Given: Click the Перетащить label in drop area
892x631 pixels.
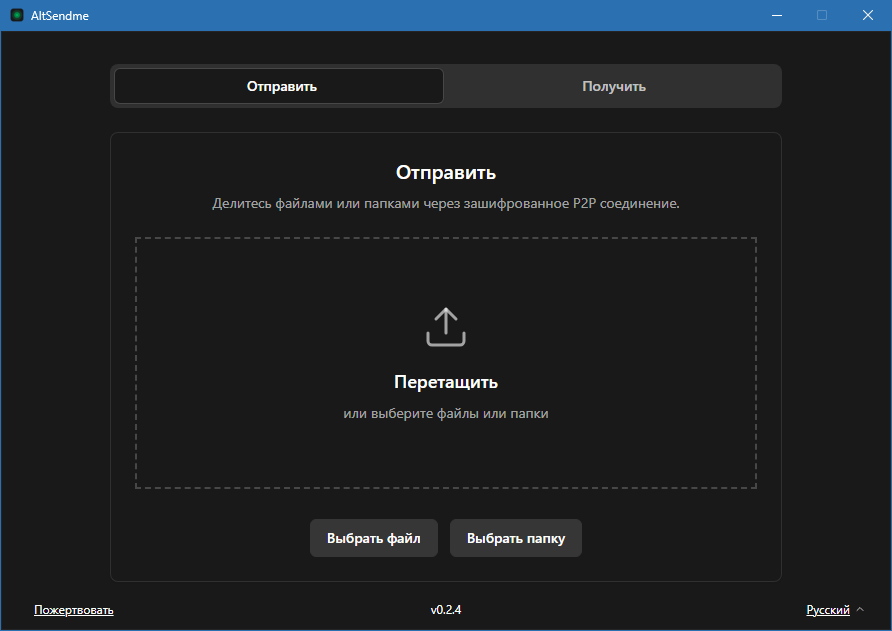Looking at the screenshot, I should (446, 382).
